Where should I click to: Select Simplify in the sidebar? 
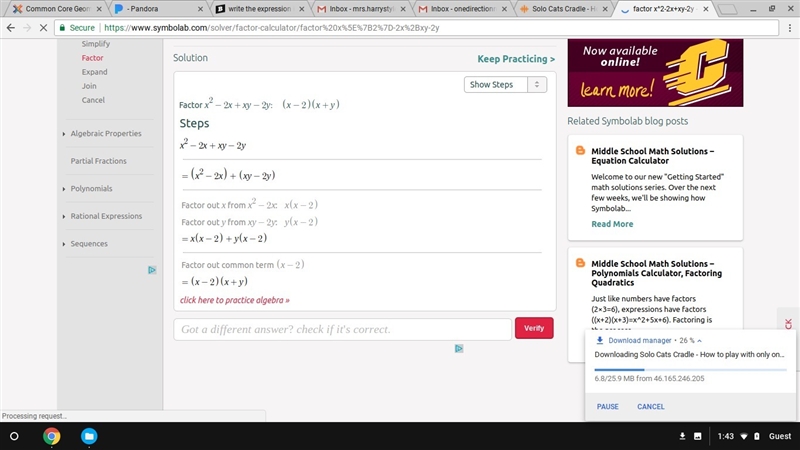pos(95,44)
